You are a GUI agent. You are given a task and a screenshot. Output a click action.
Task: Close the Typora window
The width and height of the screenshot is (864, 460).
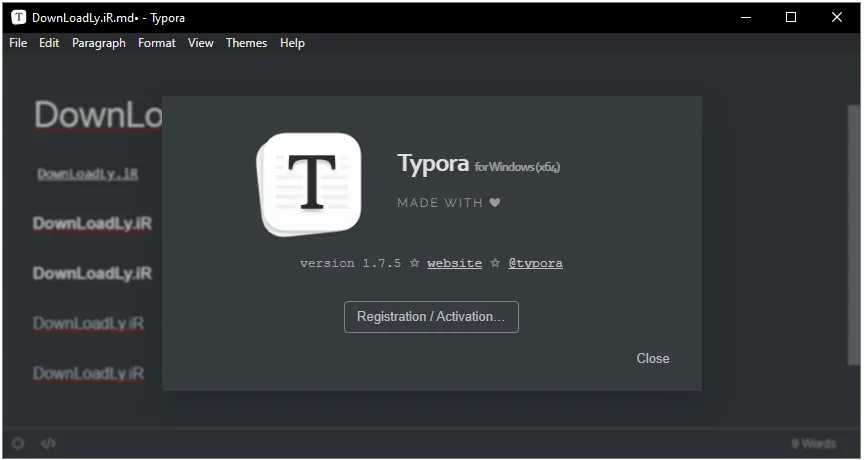tap(836, 17)
